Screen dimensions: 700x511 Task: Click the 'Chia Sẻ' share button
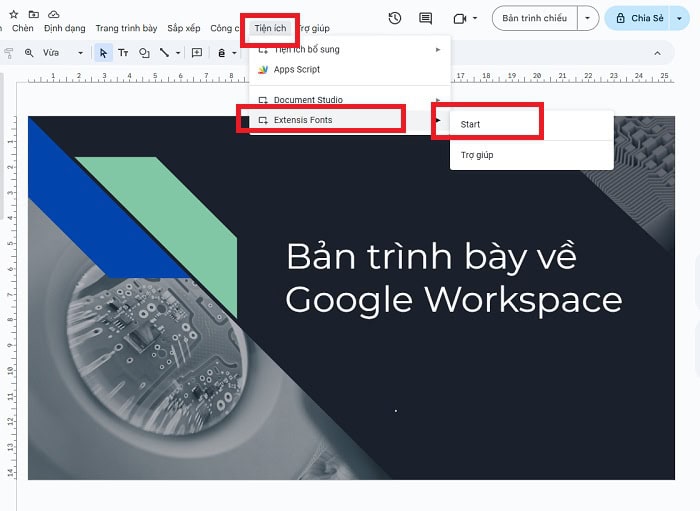click(640, 18)
